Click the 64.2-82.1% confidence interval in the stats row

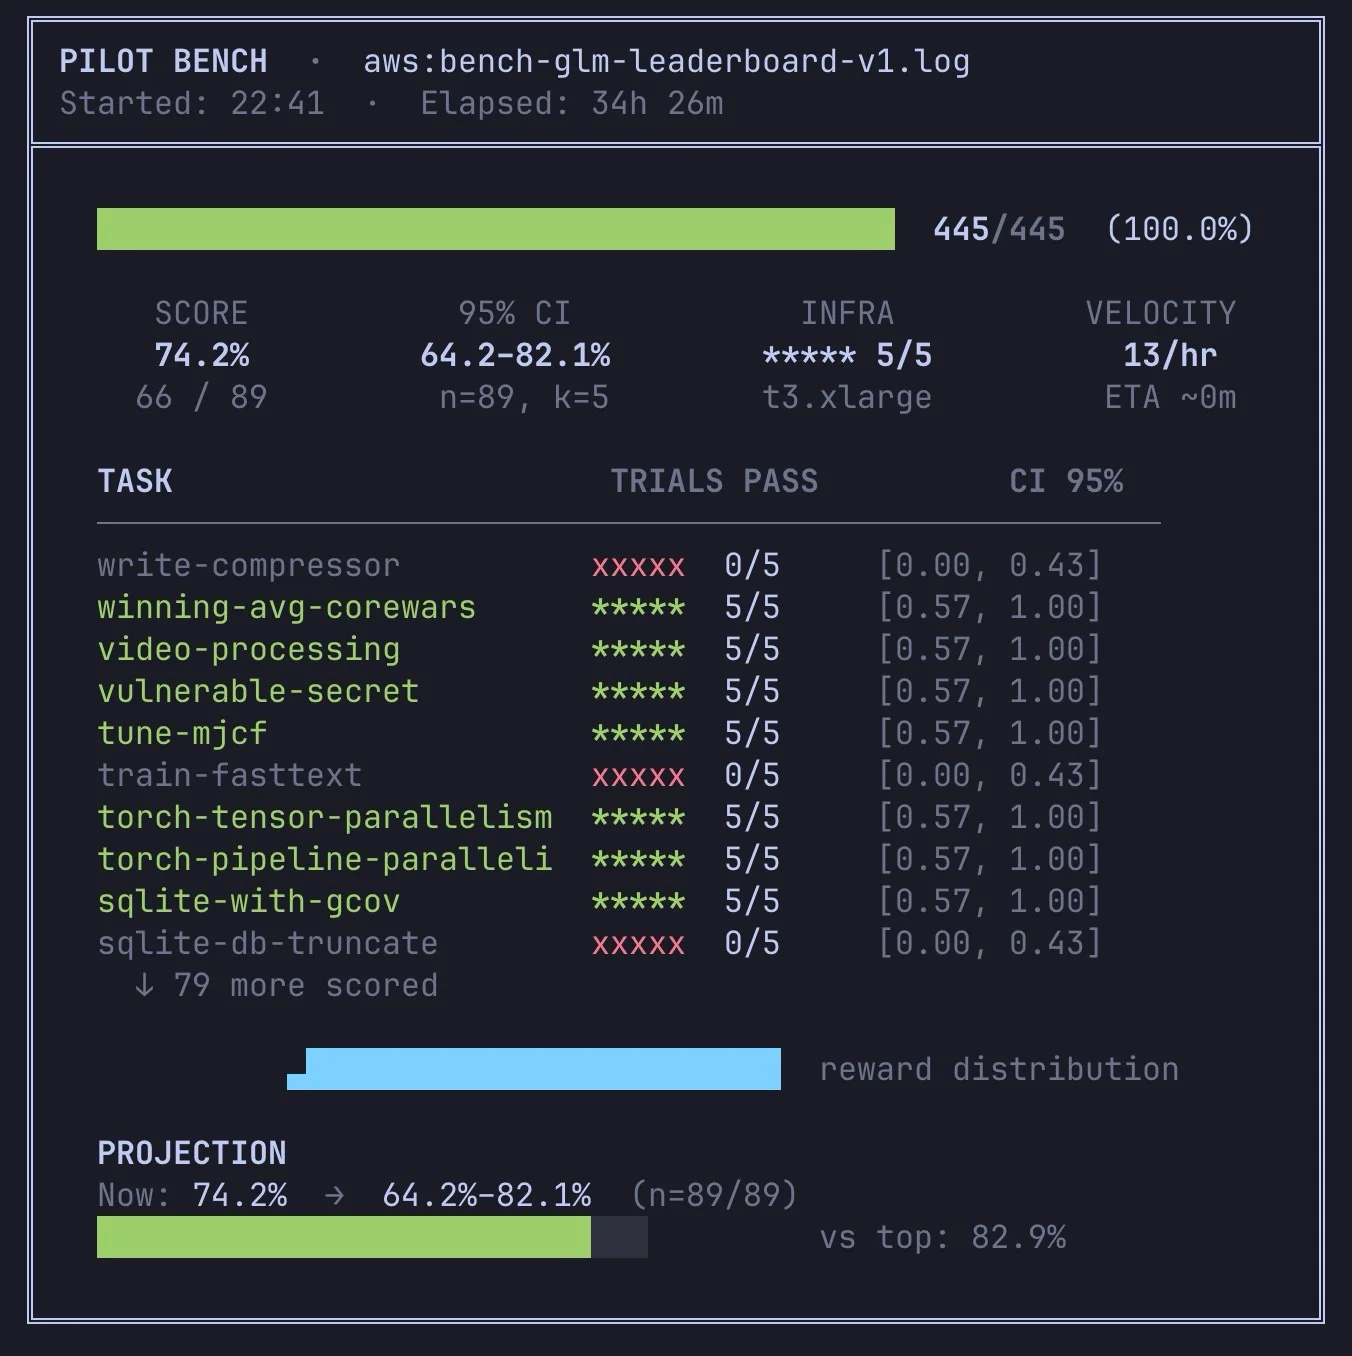[514, 355]
